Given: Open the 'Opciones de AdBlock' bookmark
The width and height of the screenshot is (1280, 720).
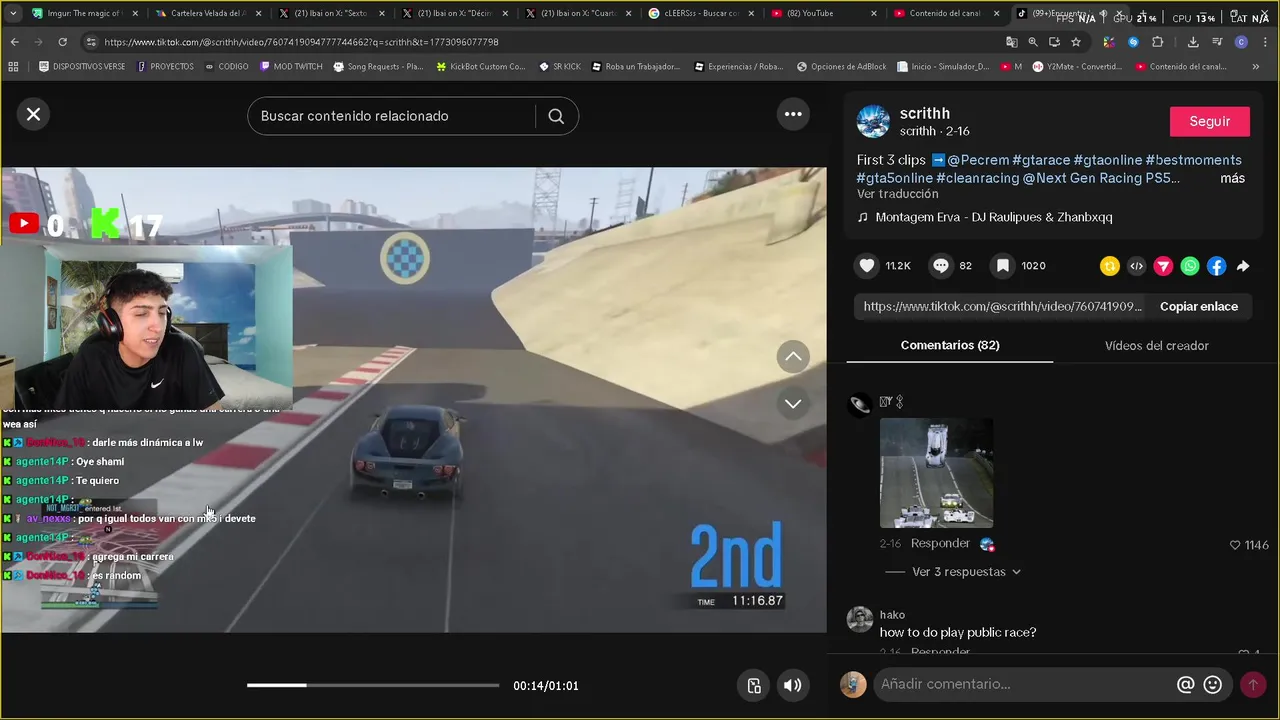Looking at the screenshot, I should tap(841, 67).
